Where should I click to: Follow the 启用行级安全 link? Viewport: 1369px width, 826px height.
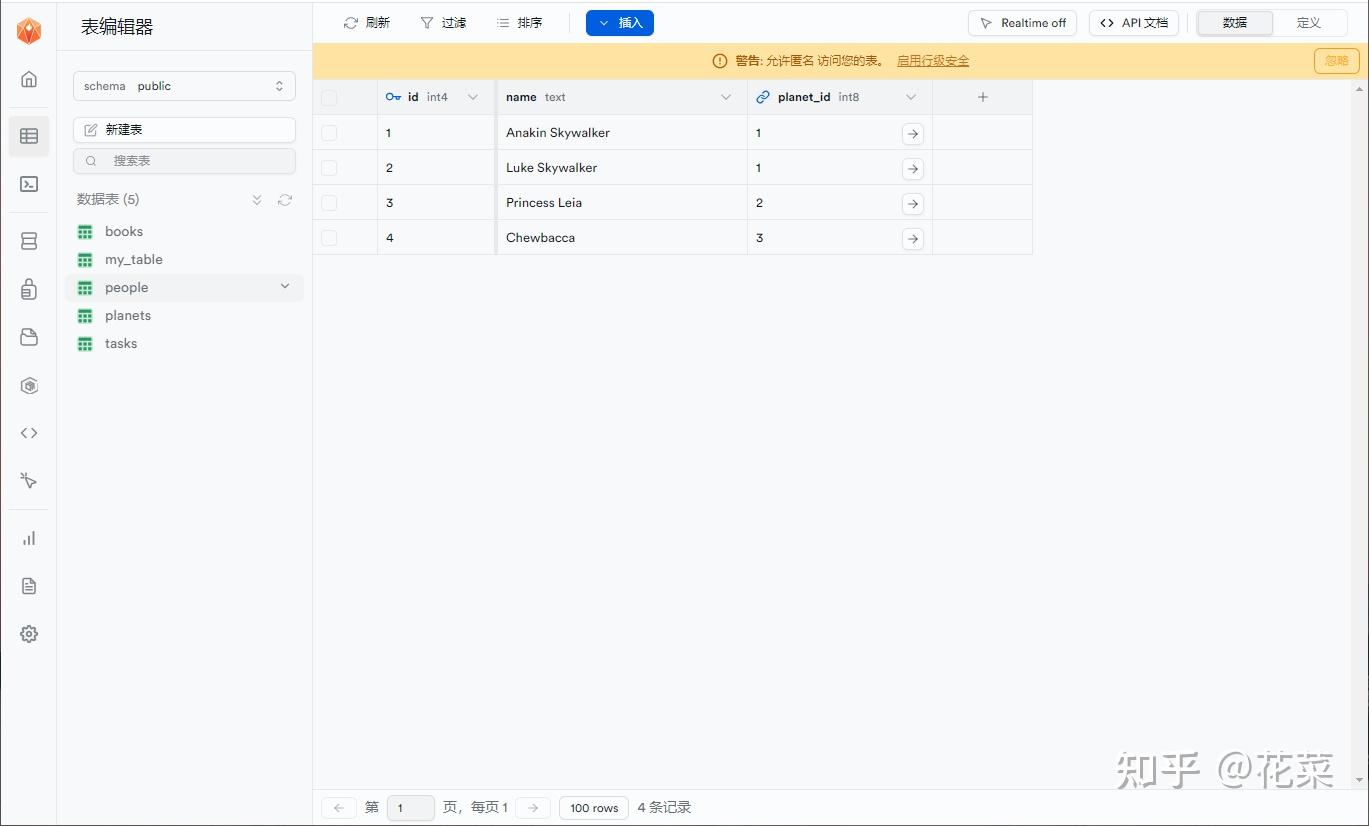coord(933,61)
